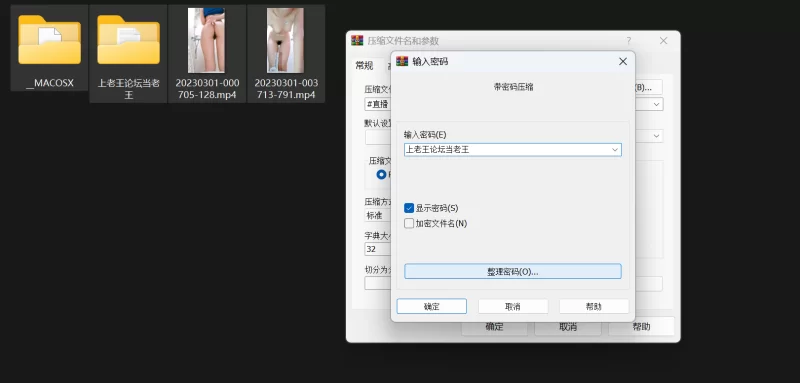
Task: Open the _MACOSX folder
Action: coord(49,47)
